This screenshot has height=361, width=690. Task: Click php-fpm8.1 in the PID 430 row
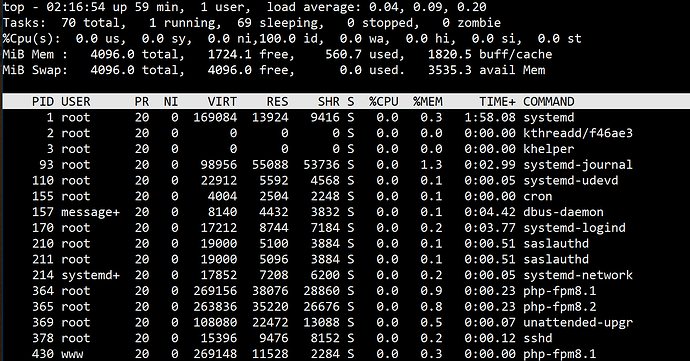[x=560, y=354]
